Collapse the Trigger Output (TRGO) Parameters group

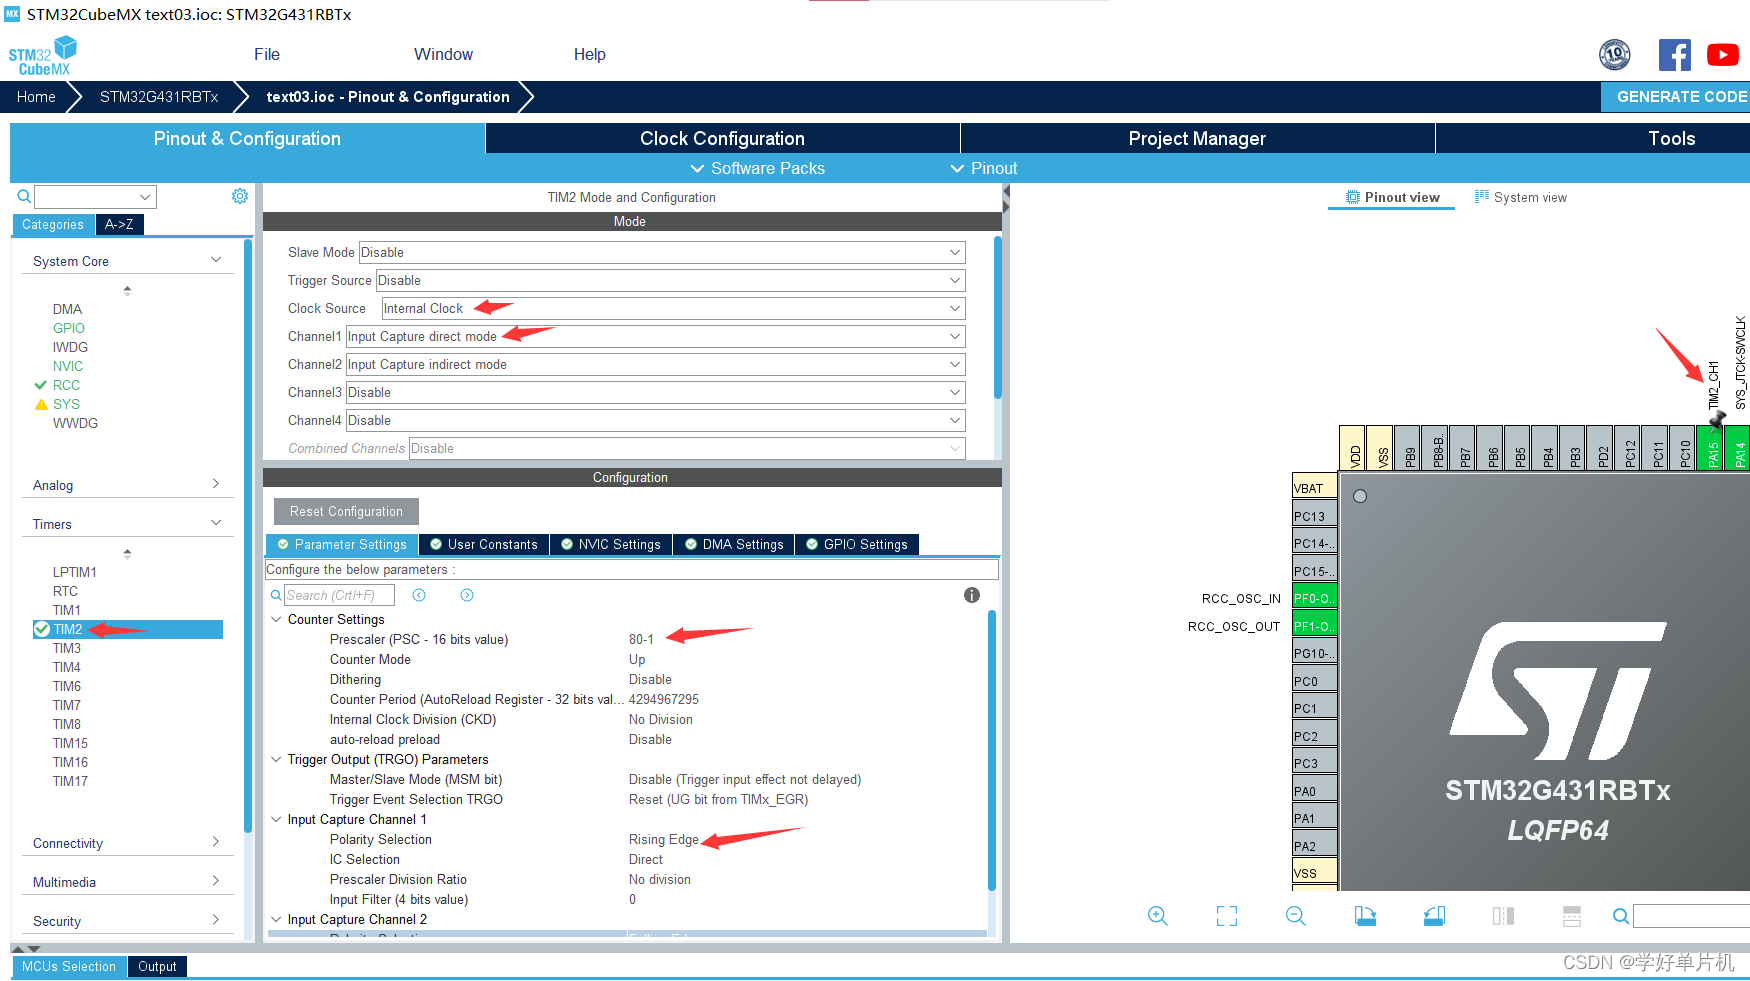pyautogui.click(x=276, y=759)
